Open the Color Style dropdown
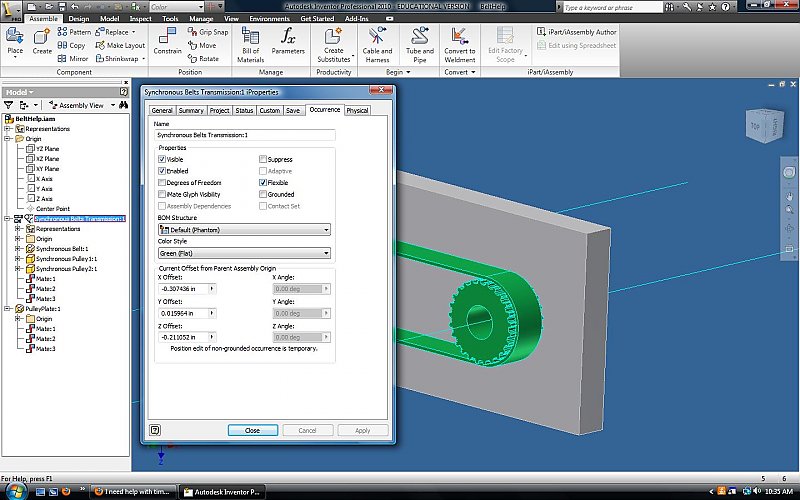The height and width of the screenshot is (500, 800). pyautogui.click(x=244, y=253)
